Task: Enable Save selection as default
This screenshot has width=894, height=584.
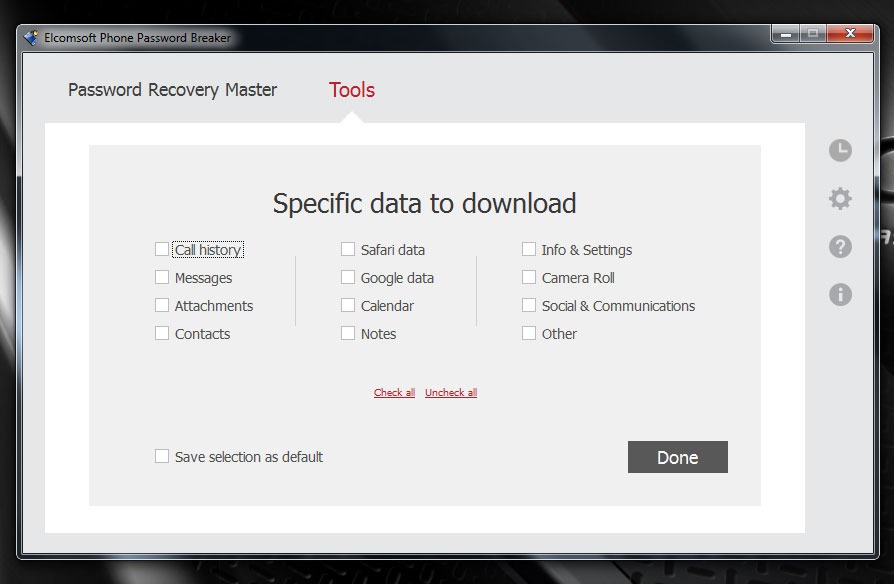Action: [162, 456]
